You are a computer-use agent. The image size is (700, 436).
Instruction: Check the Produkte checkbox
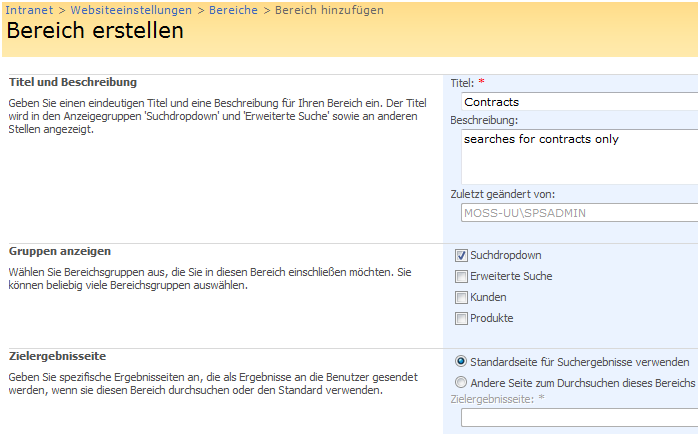[461, 318]
